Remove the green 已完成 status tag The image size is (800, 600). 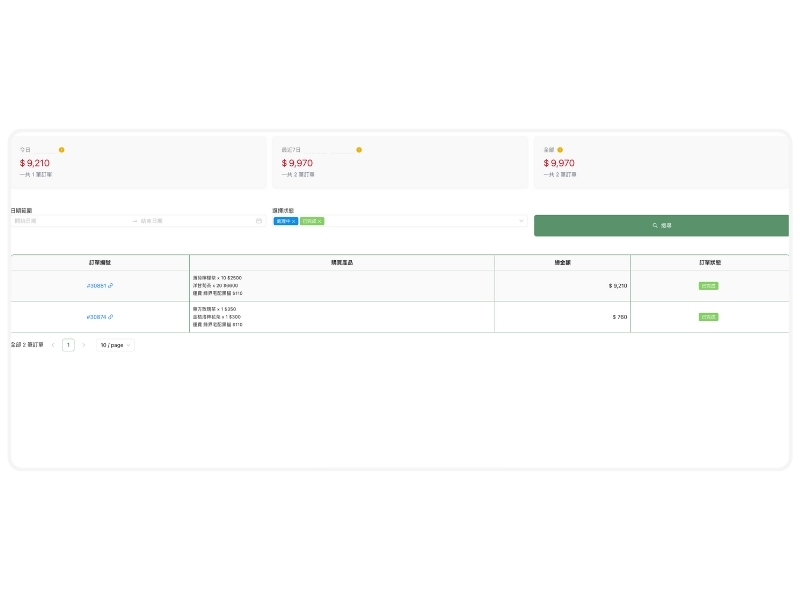[320, 221]
